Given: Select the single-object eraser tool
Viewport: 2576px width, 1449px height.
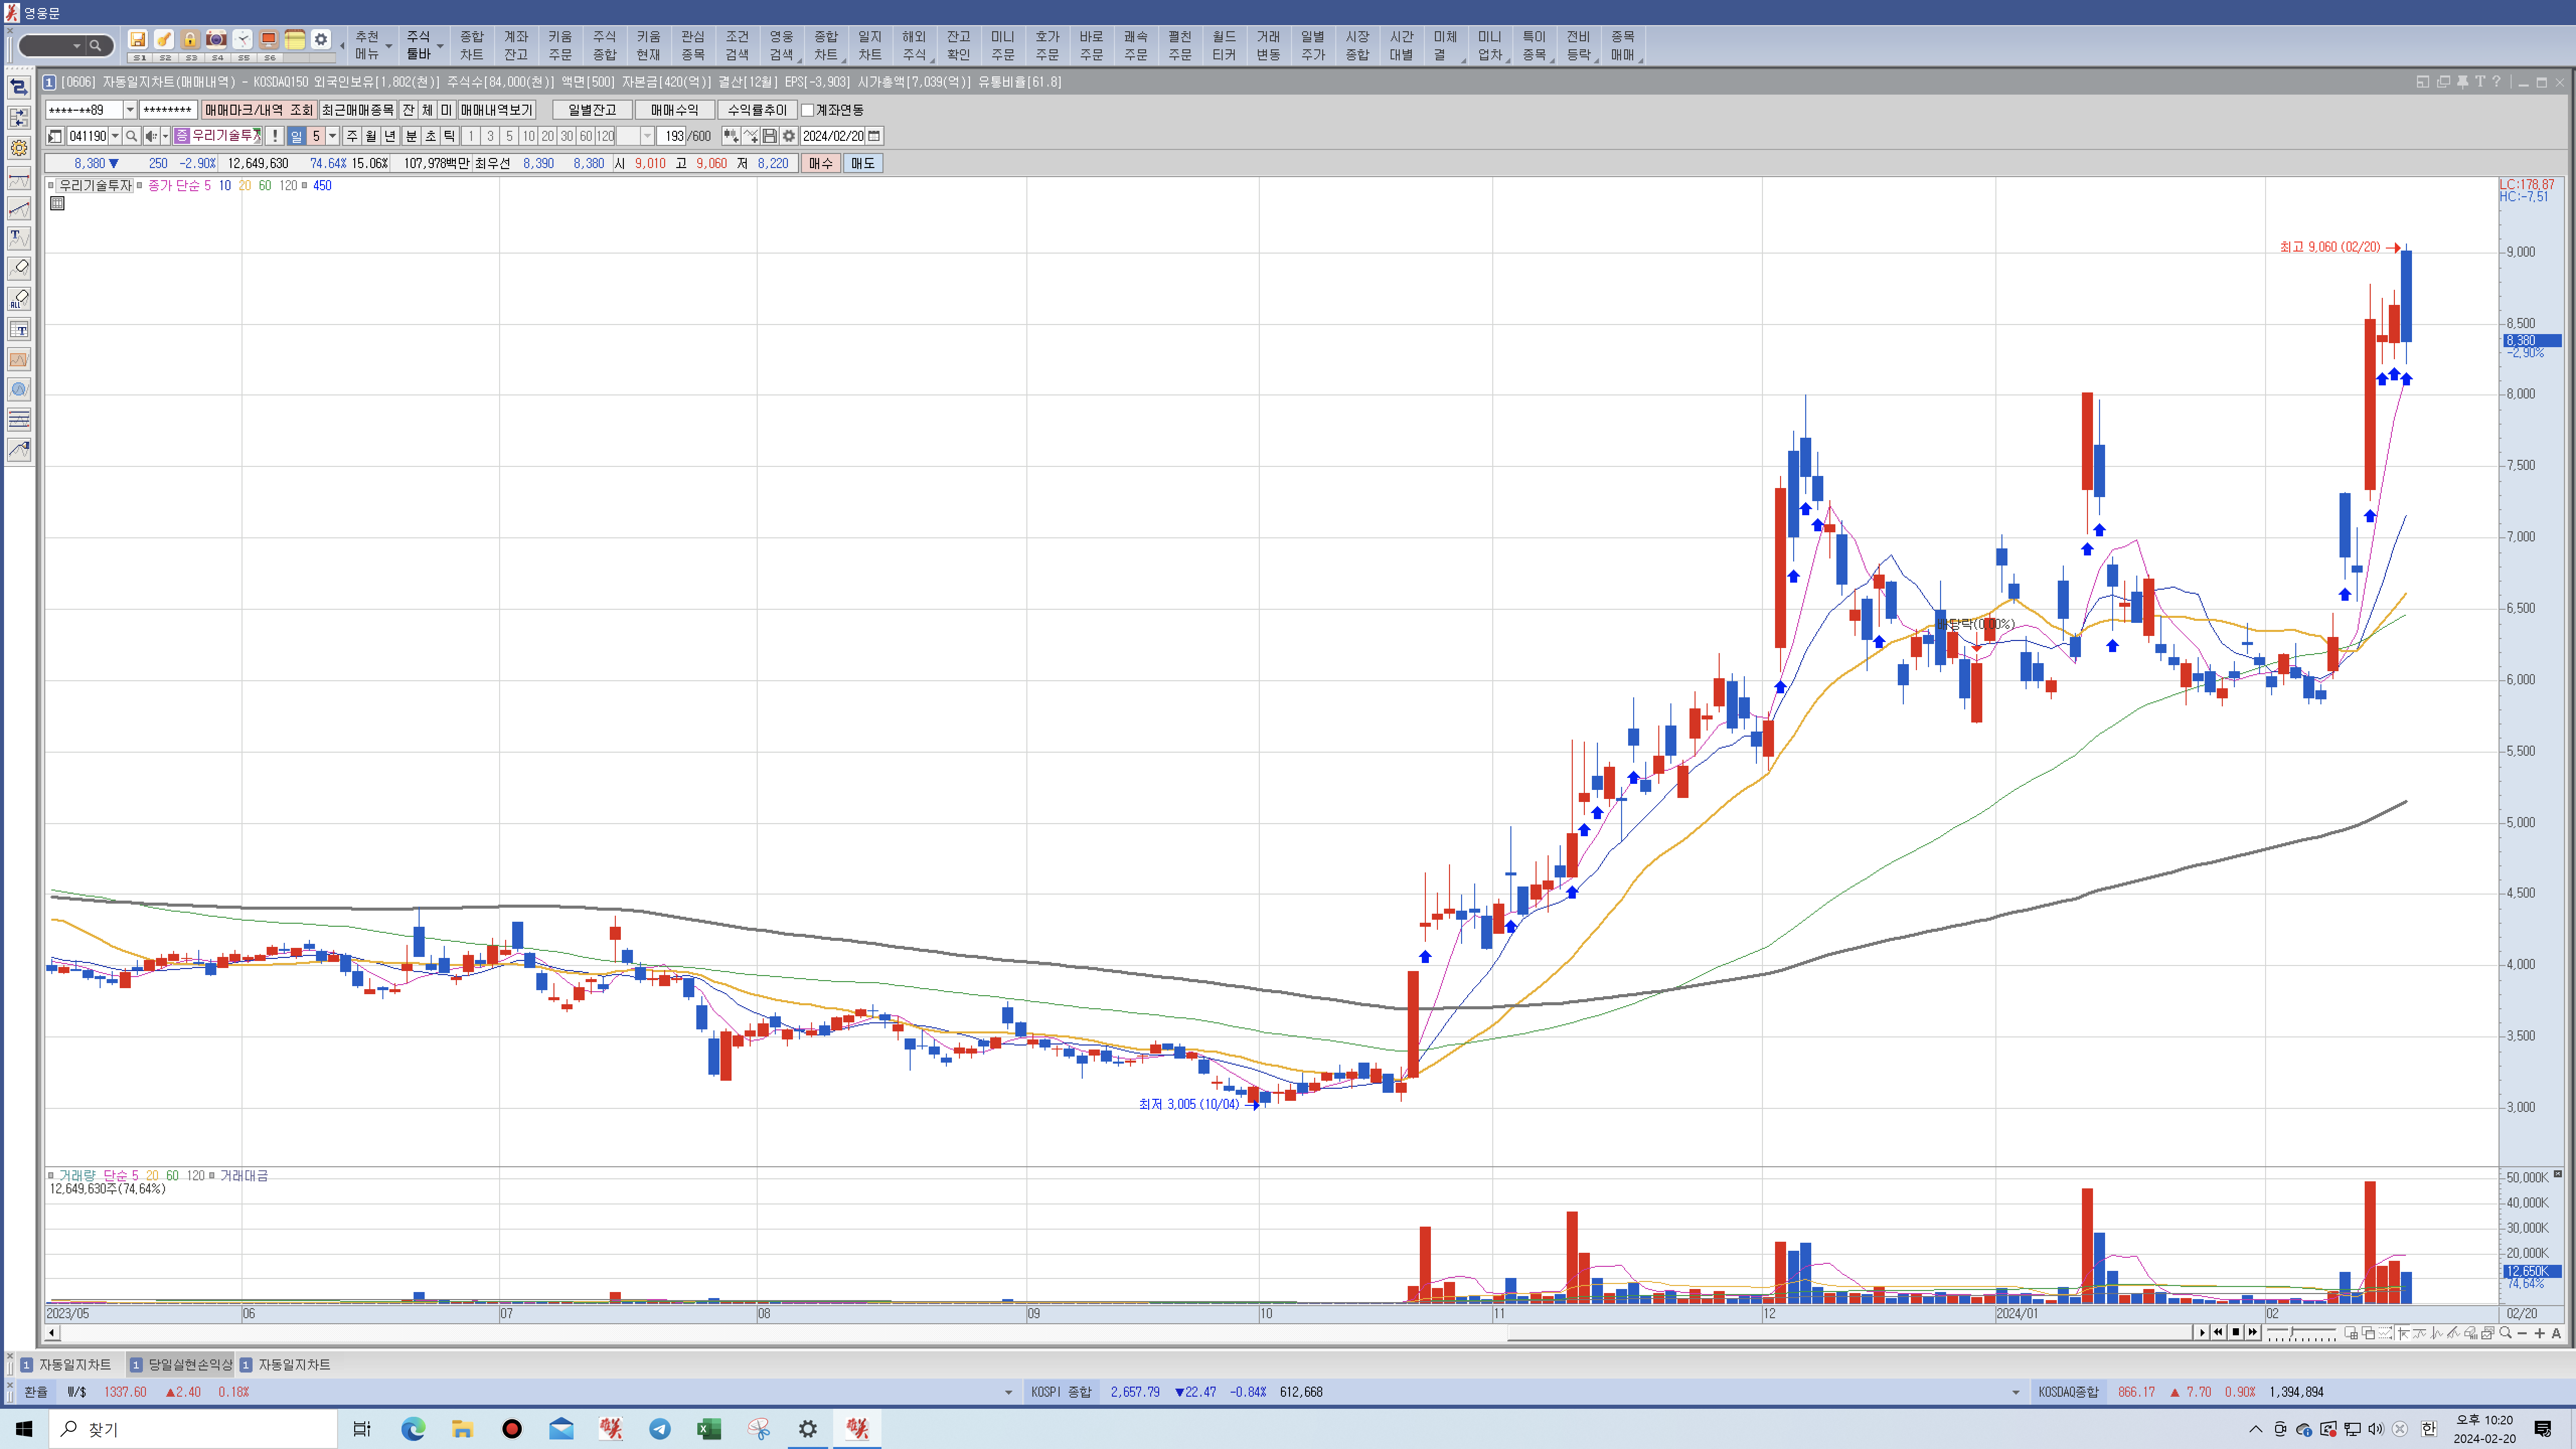Looking at the screenshot, I should [19, 268].
